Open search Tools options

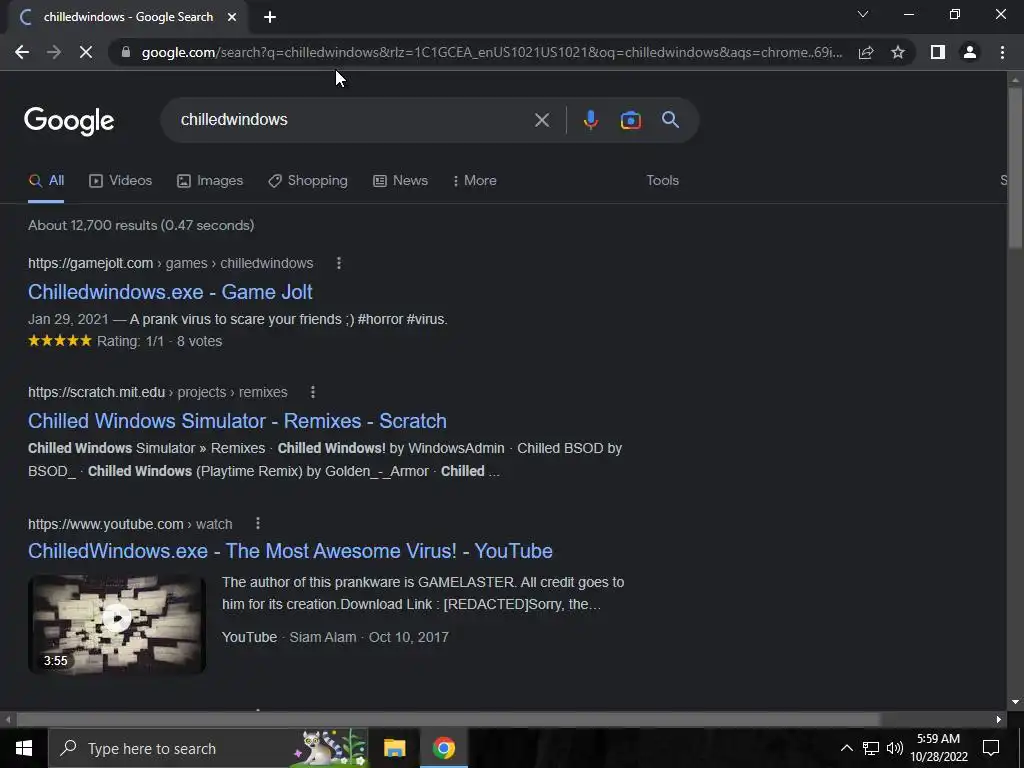tap(662, 181)
